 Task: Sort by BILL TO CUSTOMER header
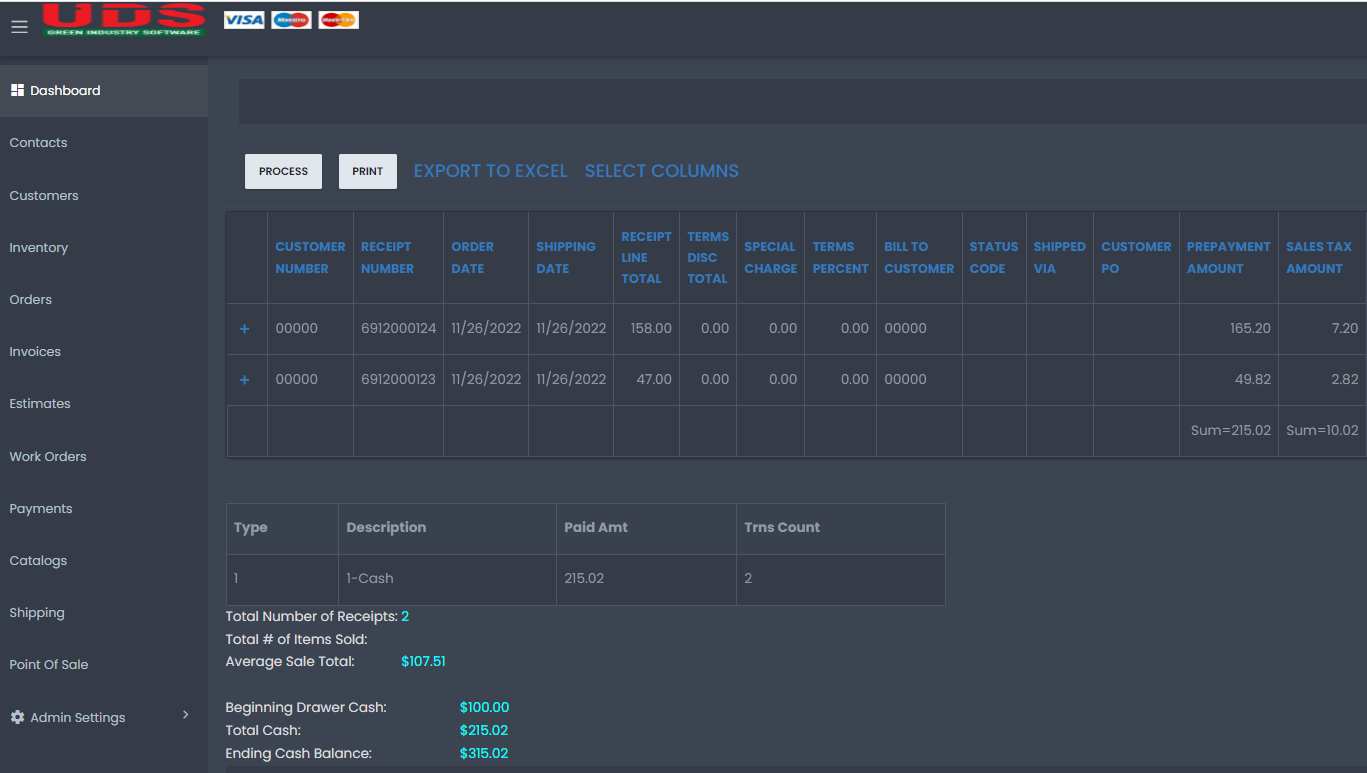[x=919, y=257]
